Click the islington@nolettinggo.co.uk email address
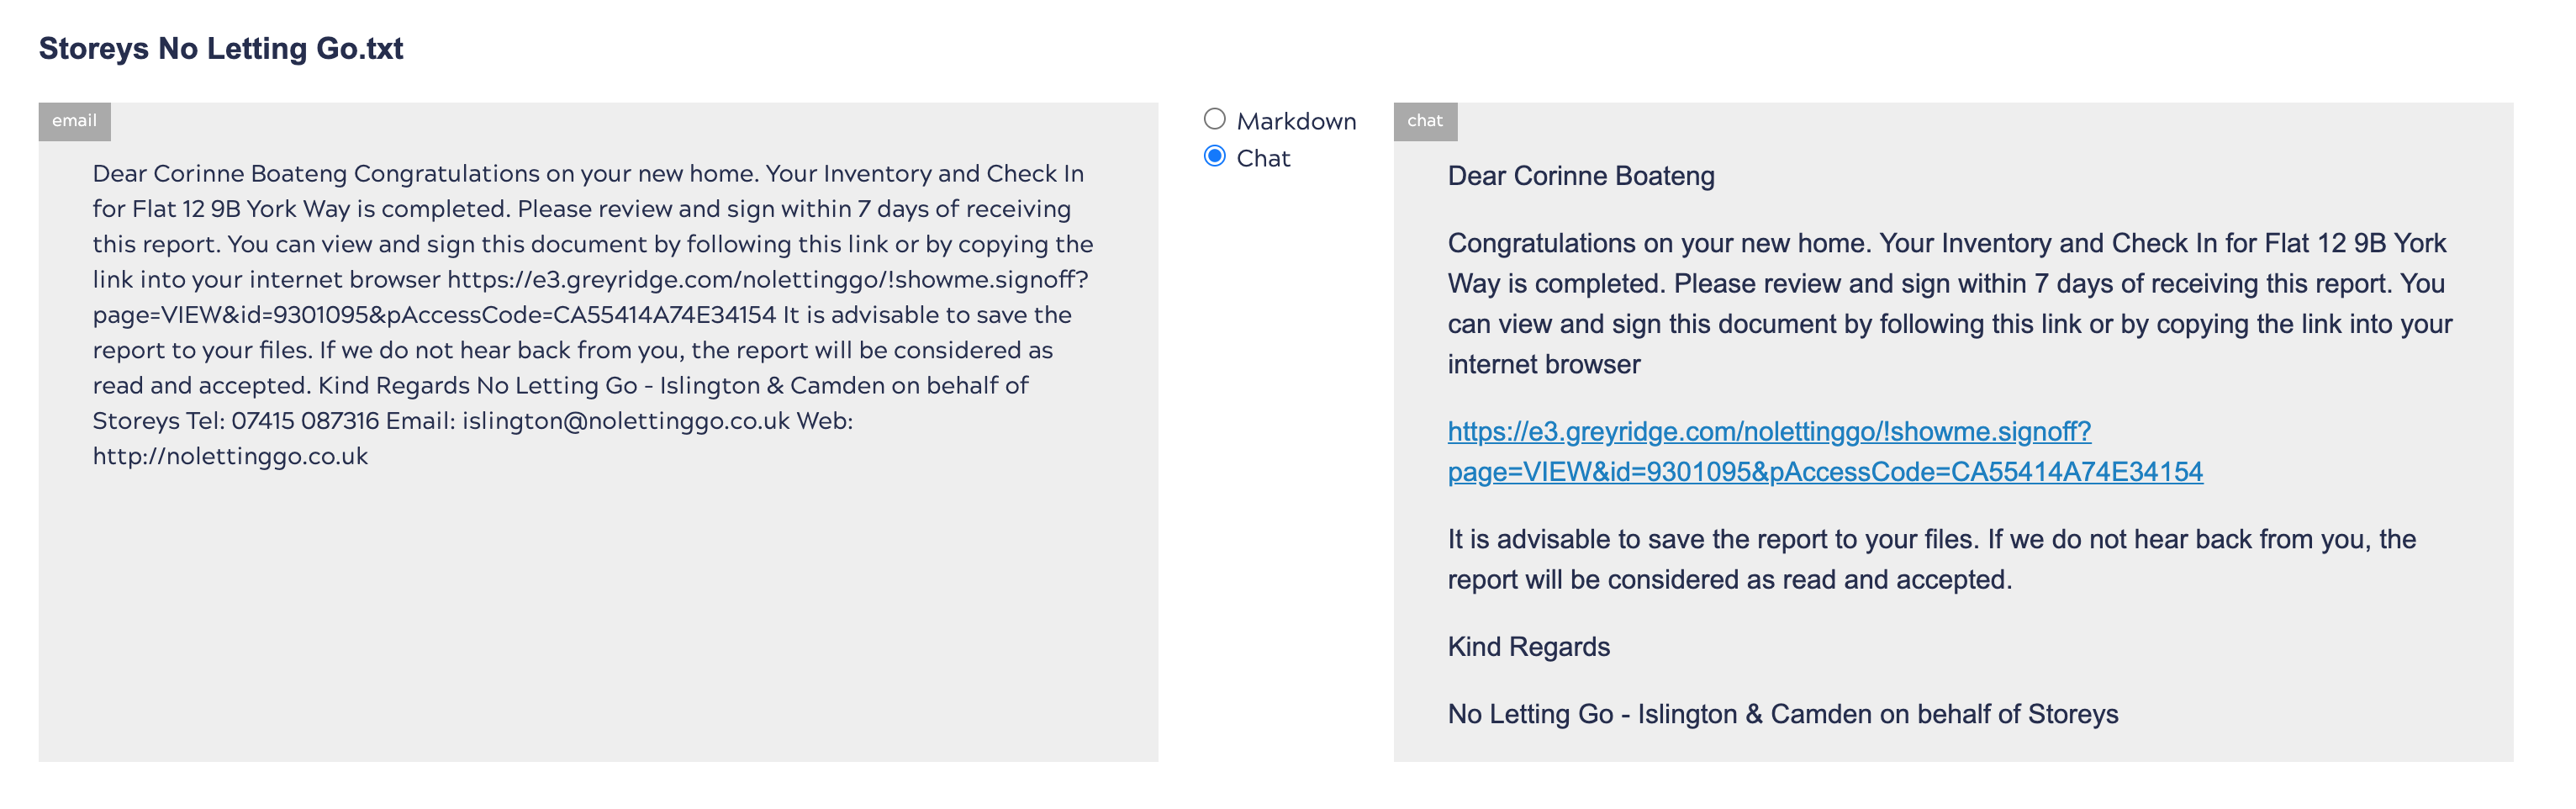 (x=625, y=421)
